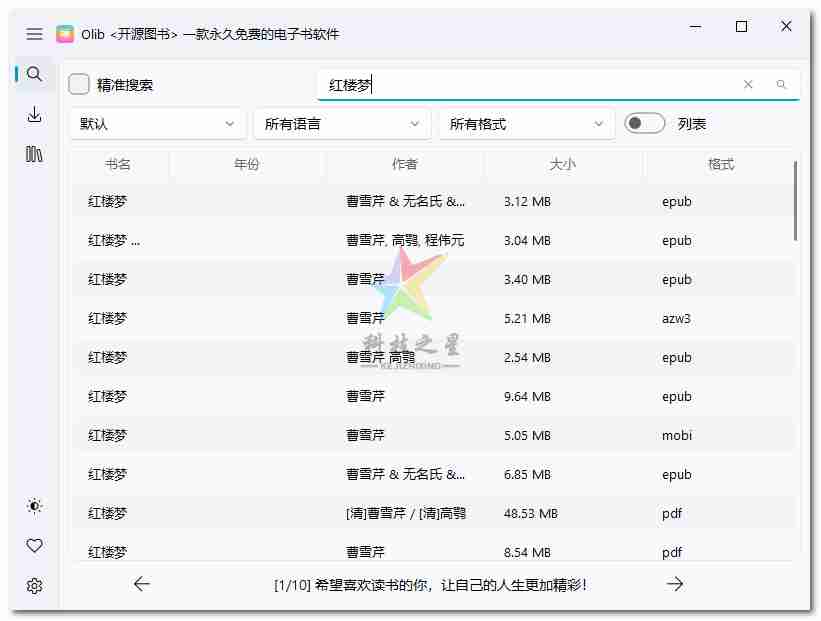
Task: Click the 书名 column header
Action: click(118, 164)
